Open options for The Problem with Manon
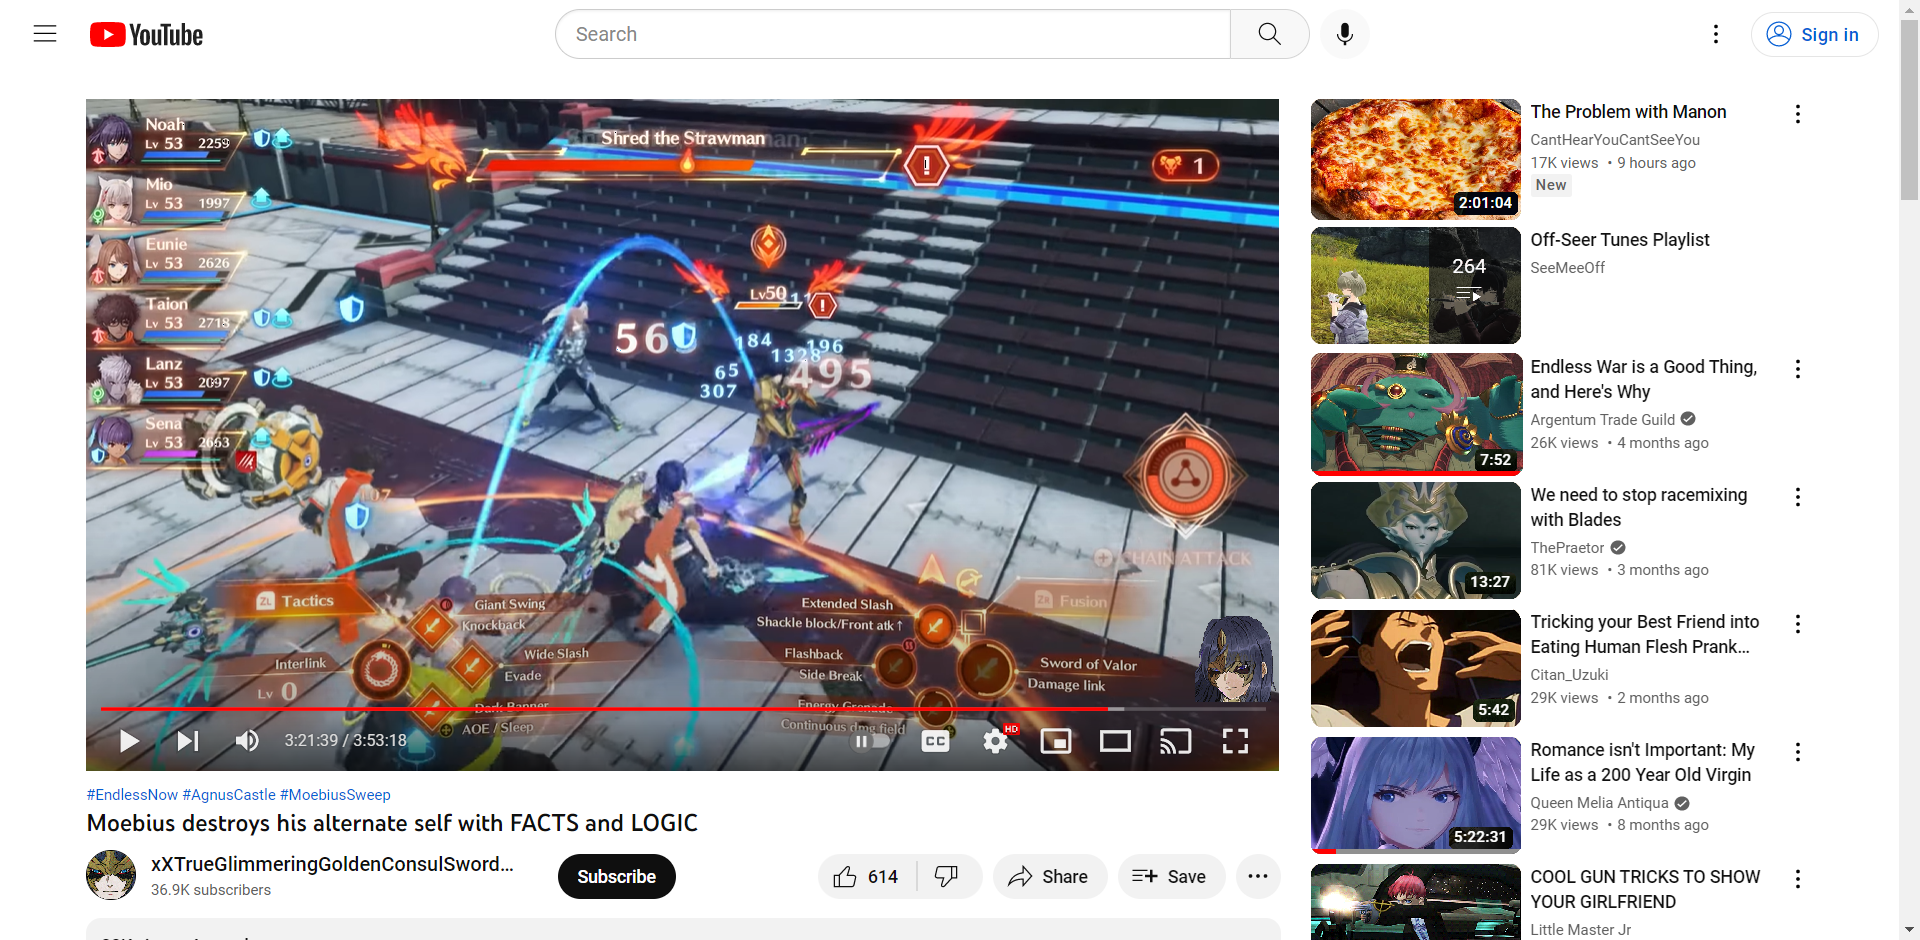The image size is (1920, 940). click(x=1798, y=114)
